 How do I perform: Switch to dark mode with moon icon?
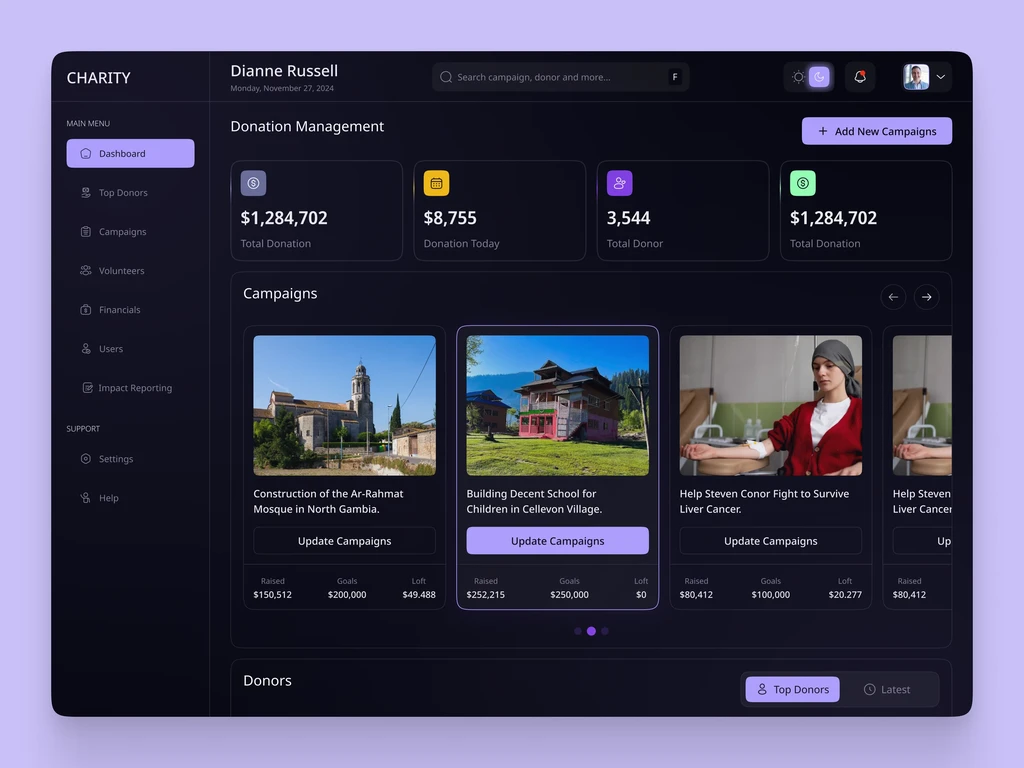click(819, 77)
